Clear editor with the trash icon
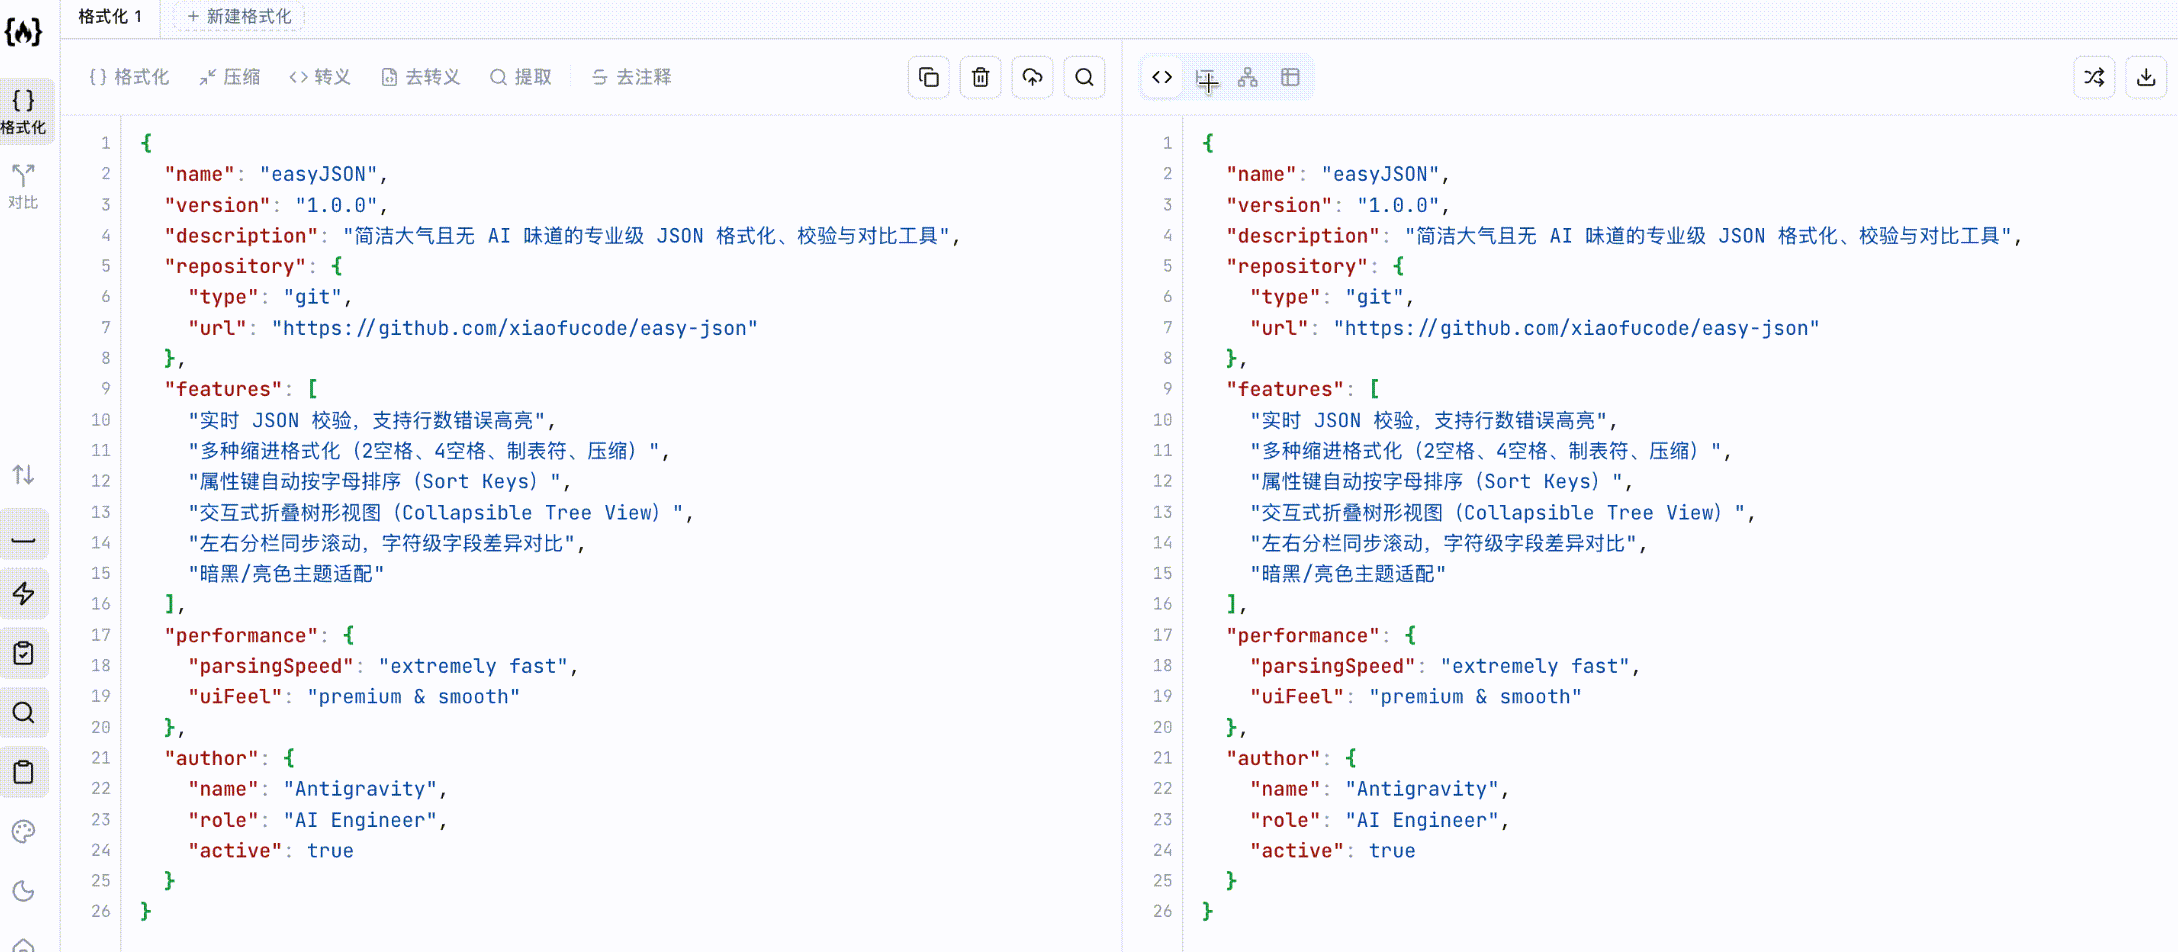The width and height of the screenshot is (2178, 952). [x=980, y=77]
